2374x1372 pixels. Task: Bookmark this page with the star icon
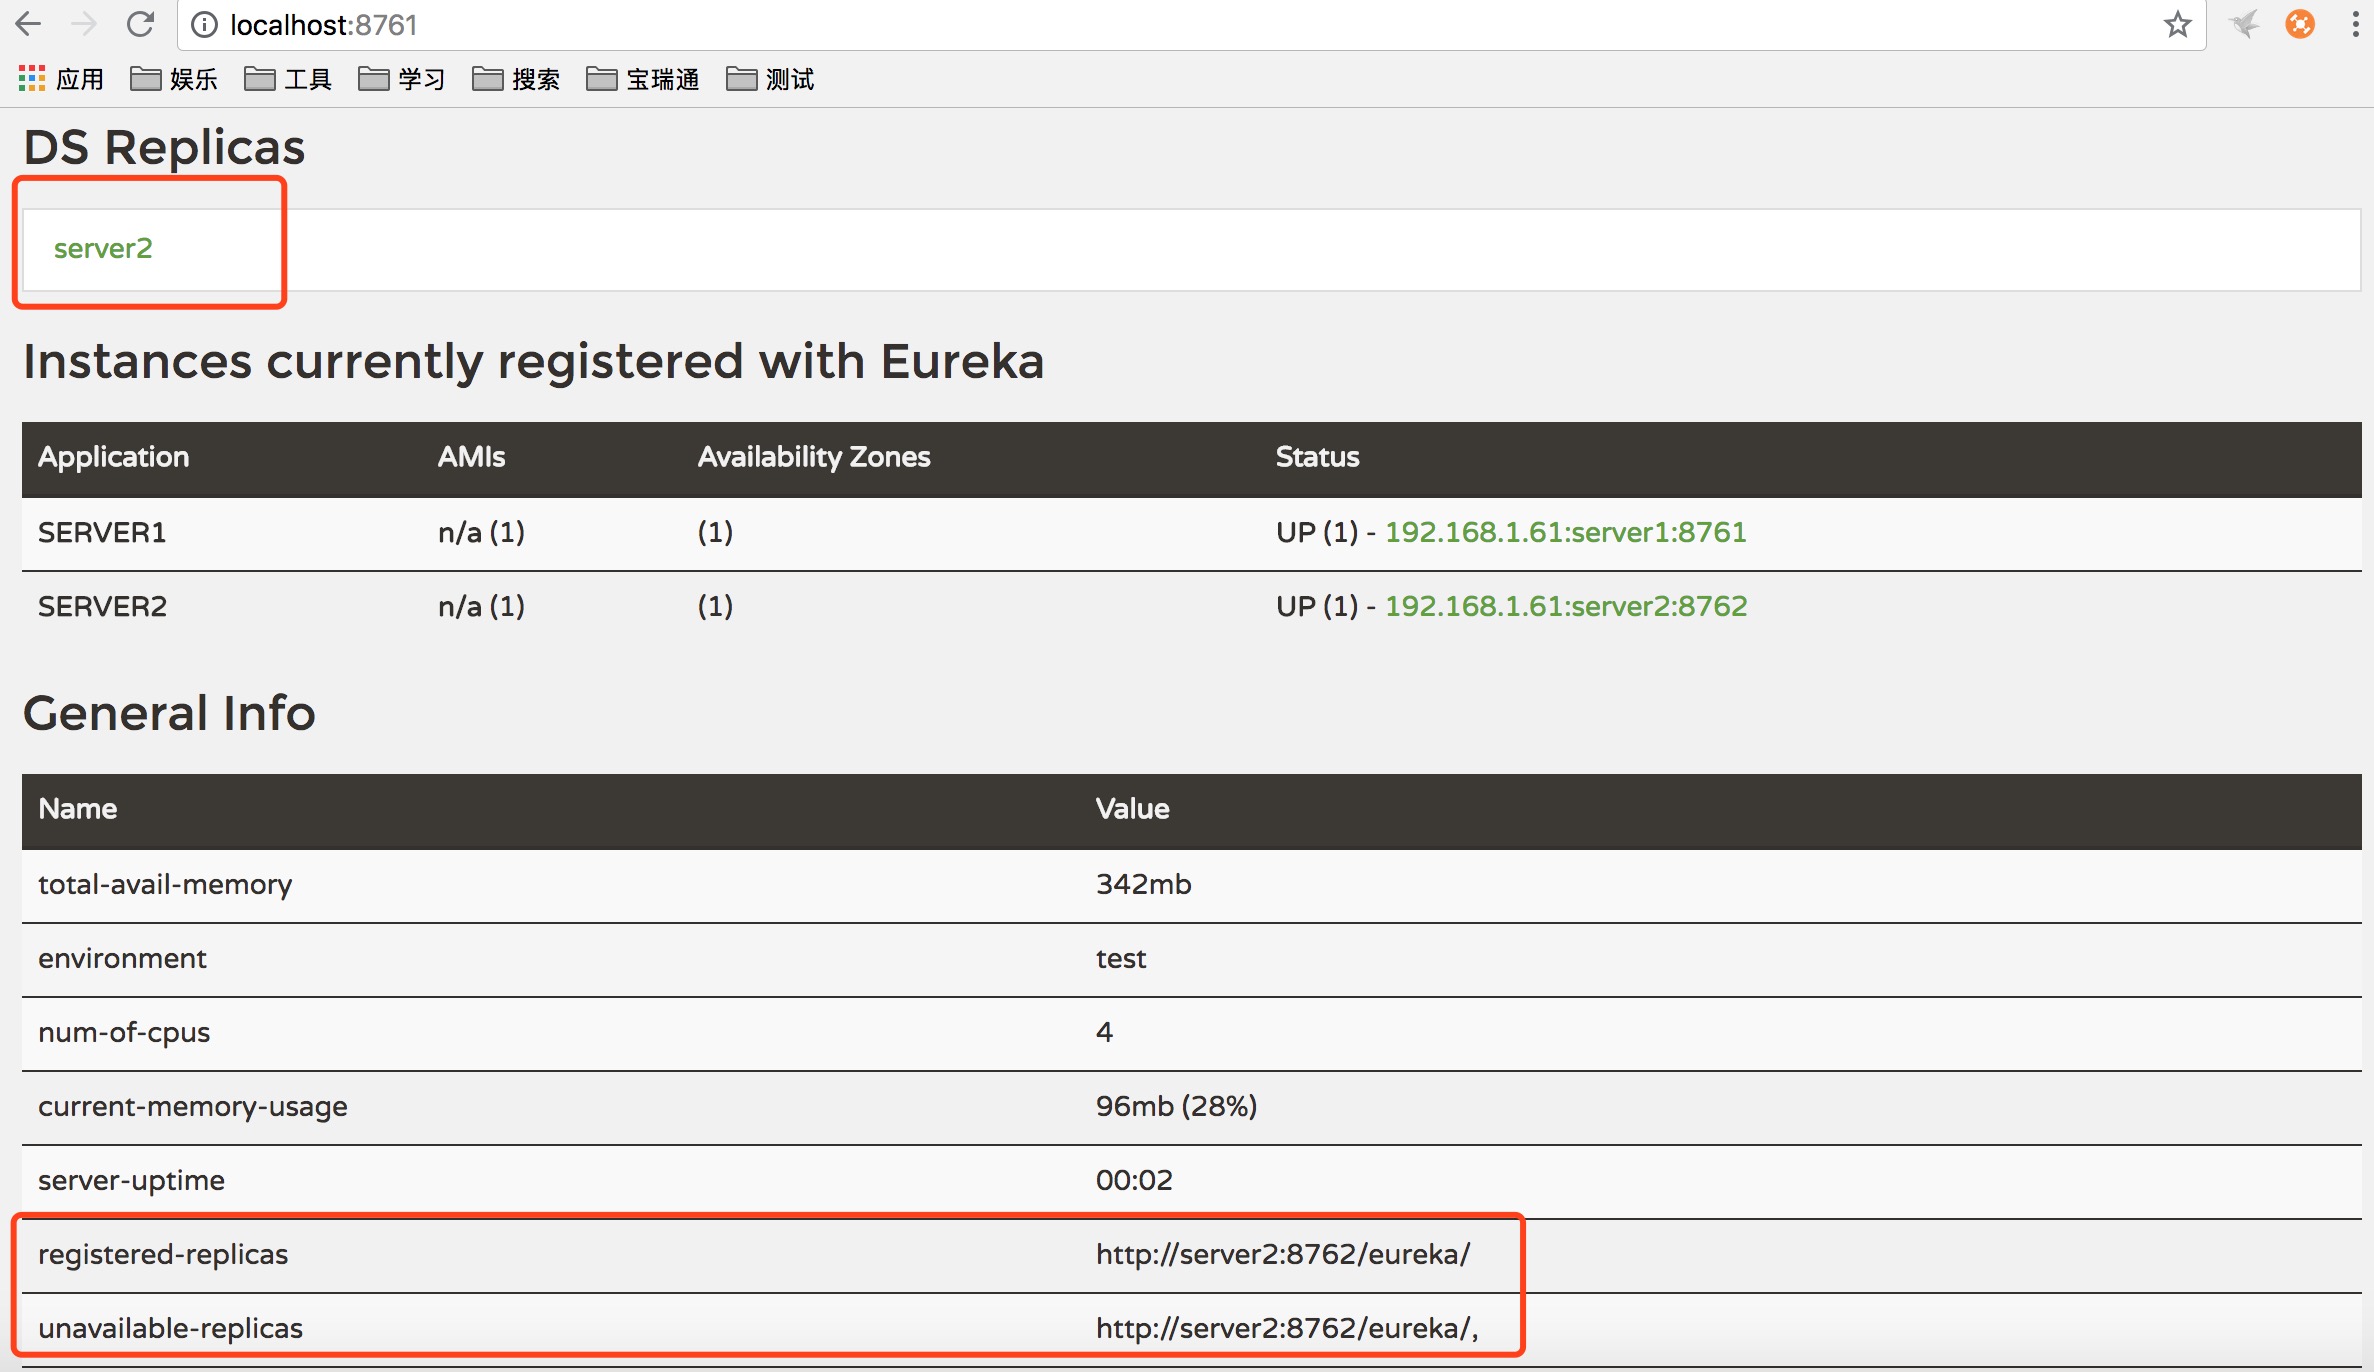pos(2176,24)
